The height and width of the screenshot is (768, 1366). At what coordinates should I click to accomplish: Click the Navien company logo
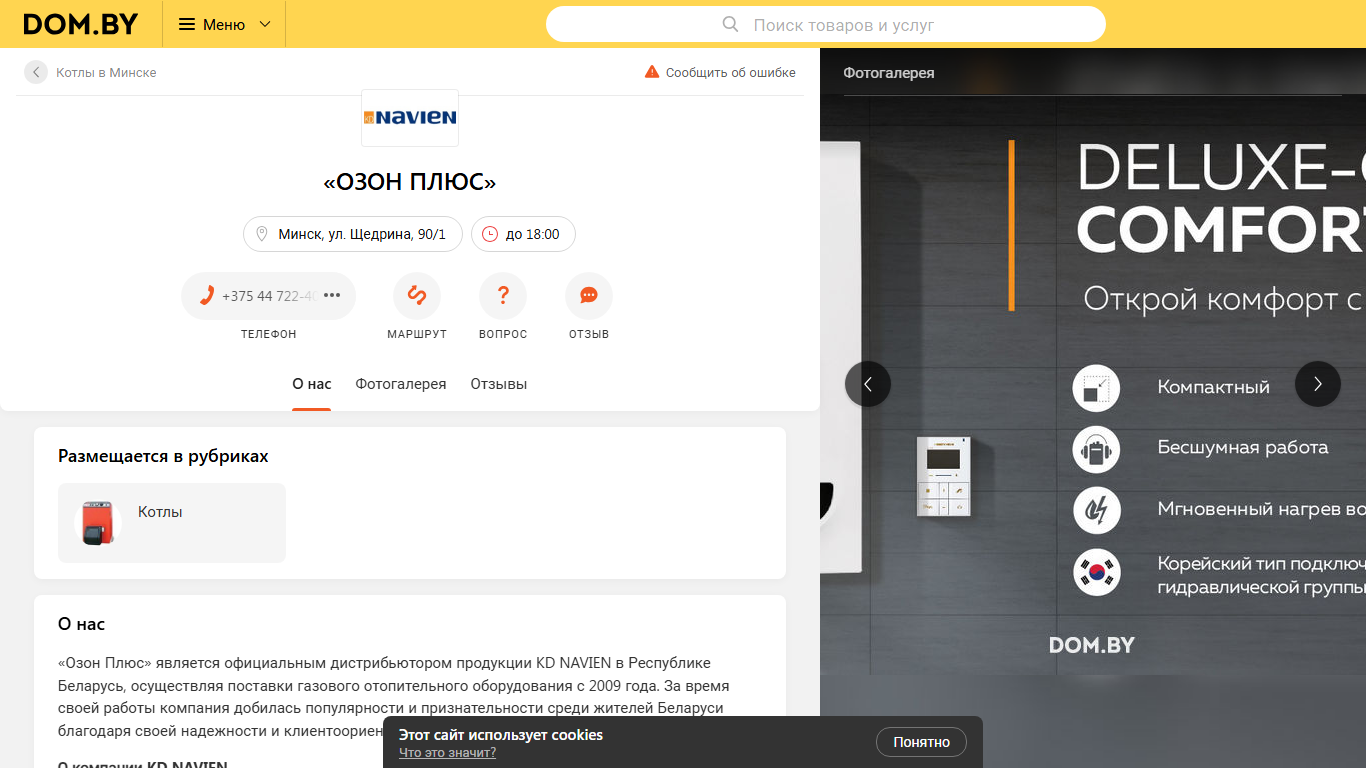click(x=410, y=118)
